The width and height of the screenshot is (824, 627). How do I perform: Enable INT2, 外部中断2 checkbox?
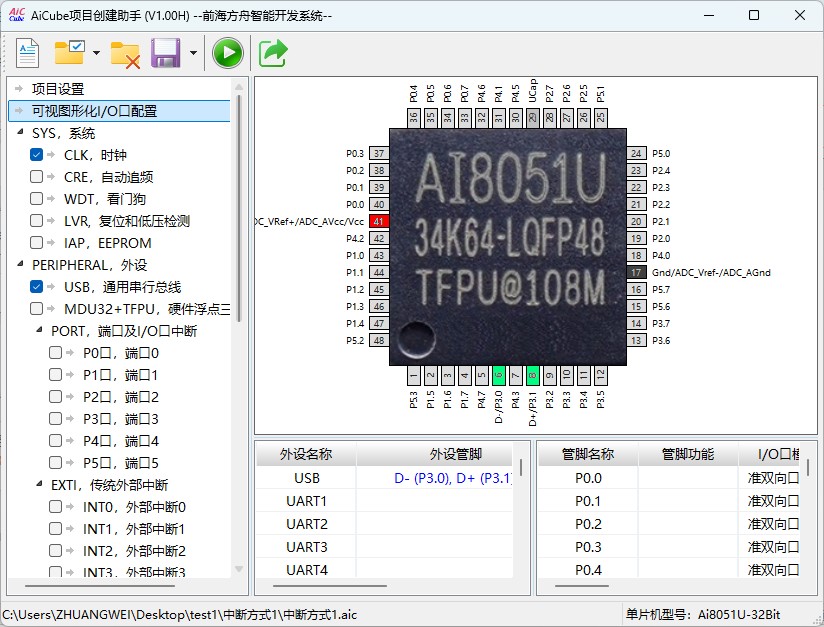(x=55, y=551)
